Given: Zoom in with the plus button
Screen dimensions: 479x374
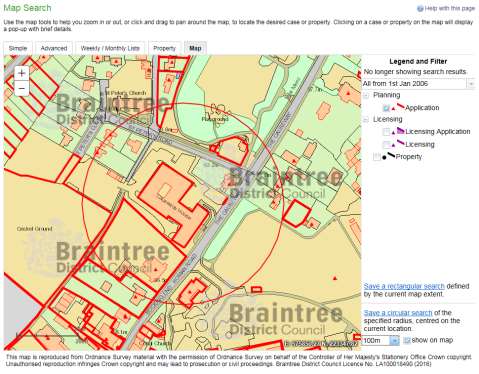Looking at the screenshot, I should coord(22,73).
